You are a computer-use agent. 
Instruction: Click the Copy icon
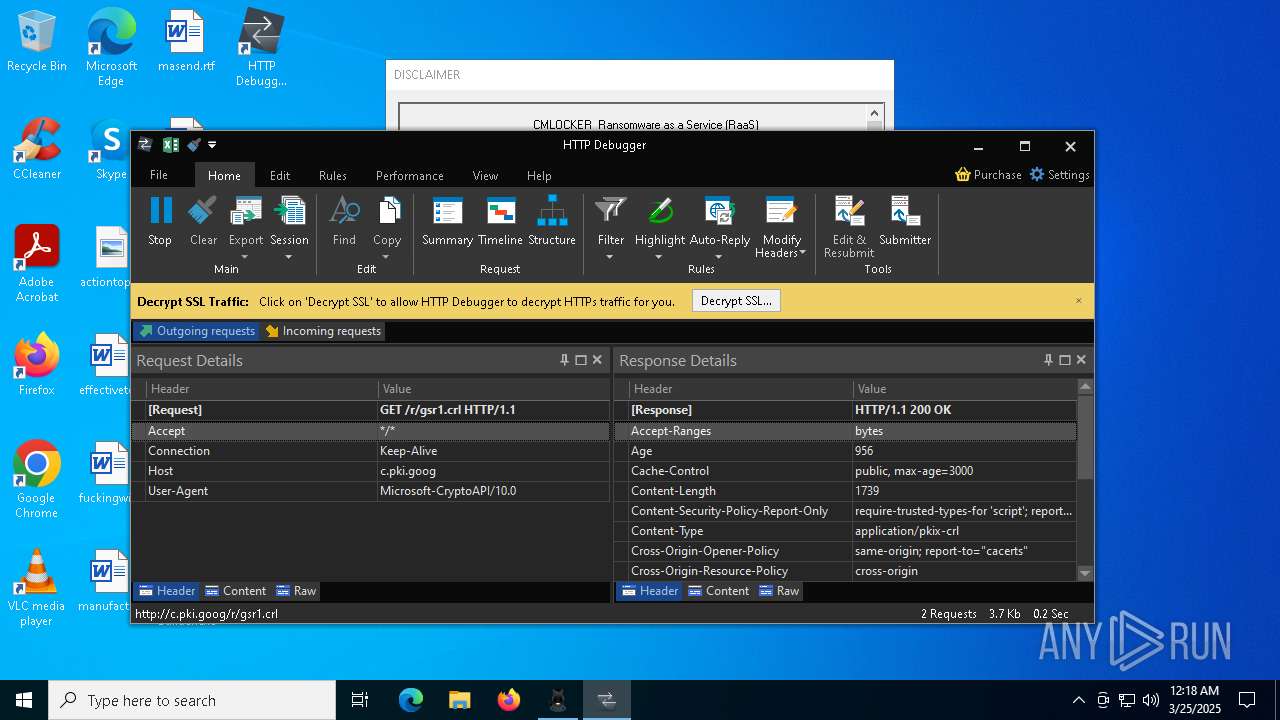387,212
